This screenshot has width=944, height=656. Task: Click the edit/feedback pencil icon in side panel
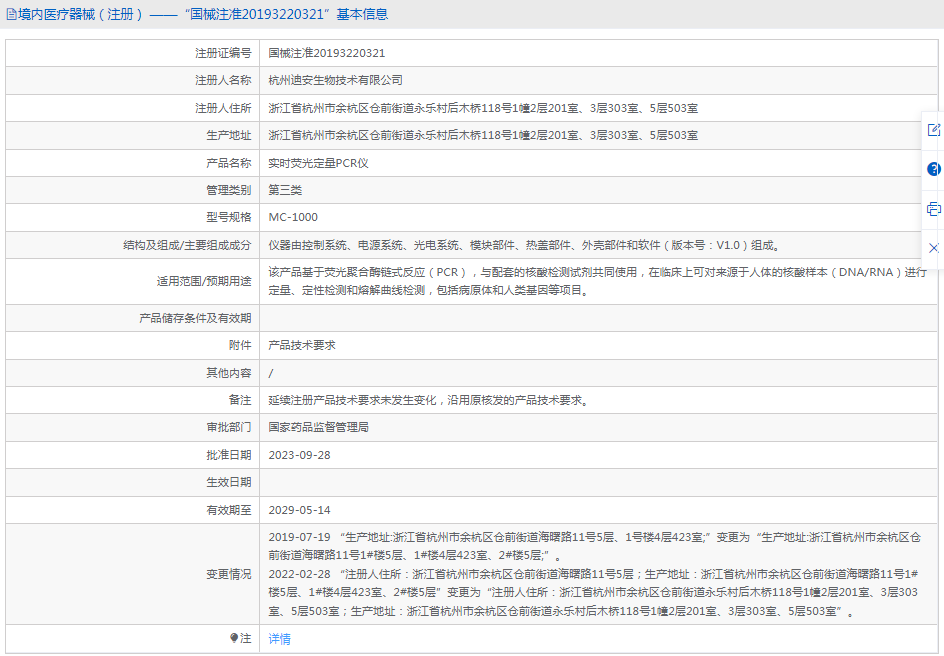pos(933,129)
